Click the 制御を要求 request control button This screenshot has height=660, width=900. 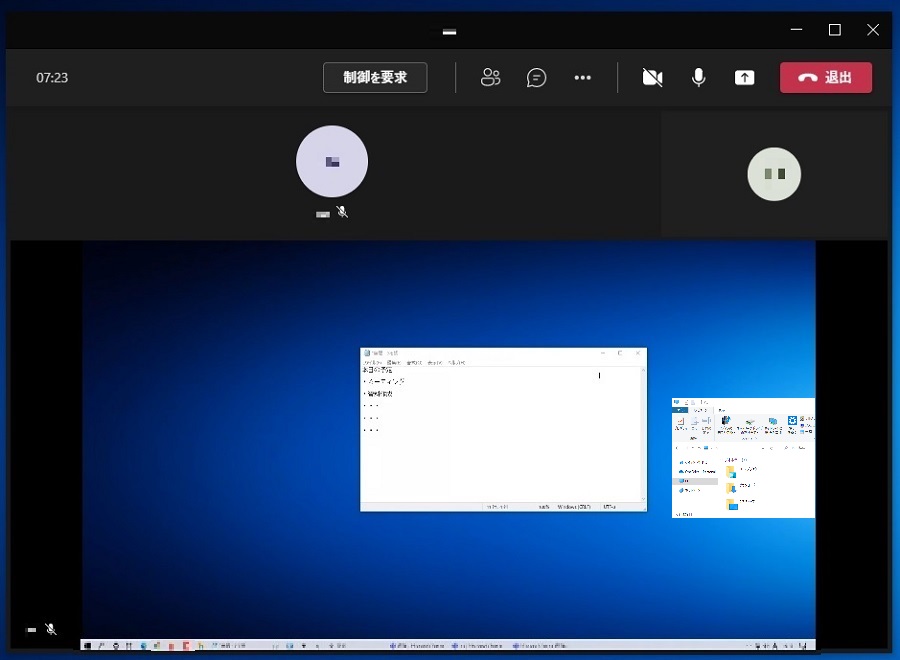375,78
